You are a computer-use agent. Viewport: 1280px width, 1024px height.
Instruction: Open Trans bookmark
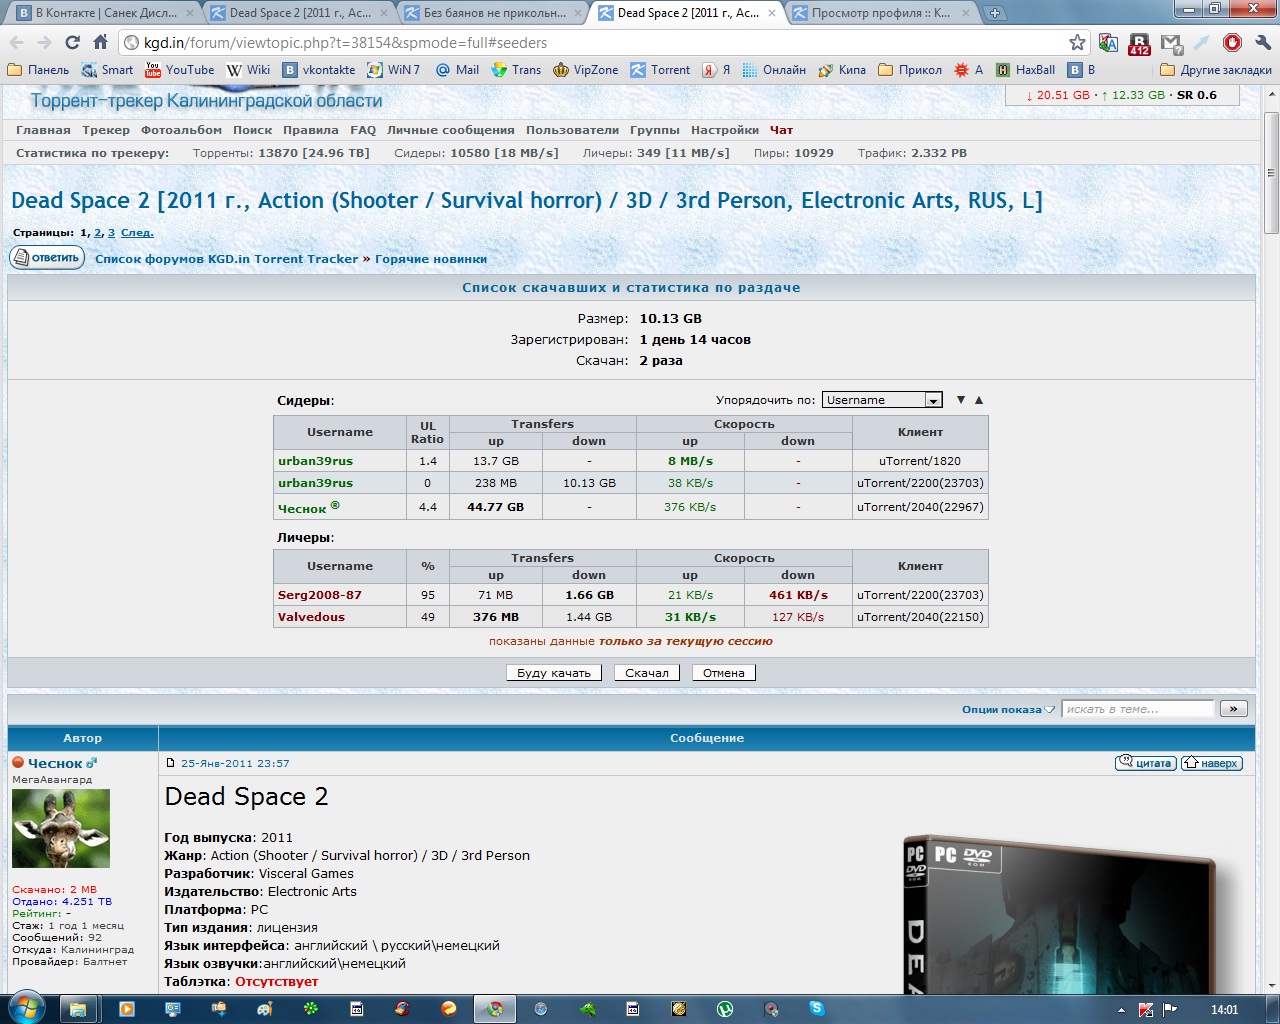(x=516, y=70)
